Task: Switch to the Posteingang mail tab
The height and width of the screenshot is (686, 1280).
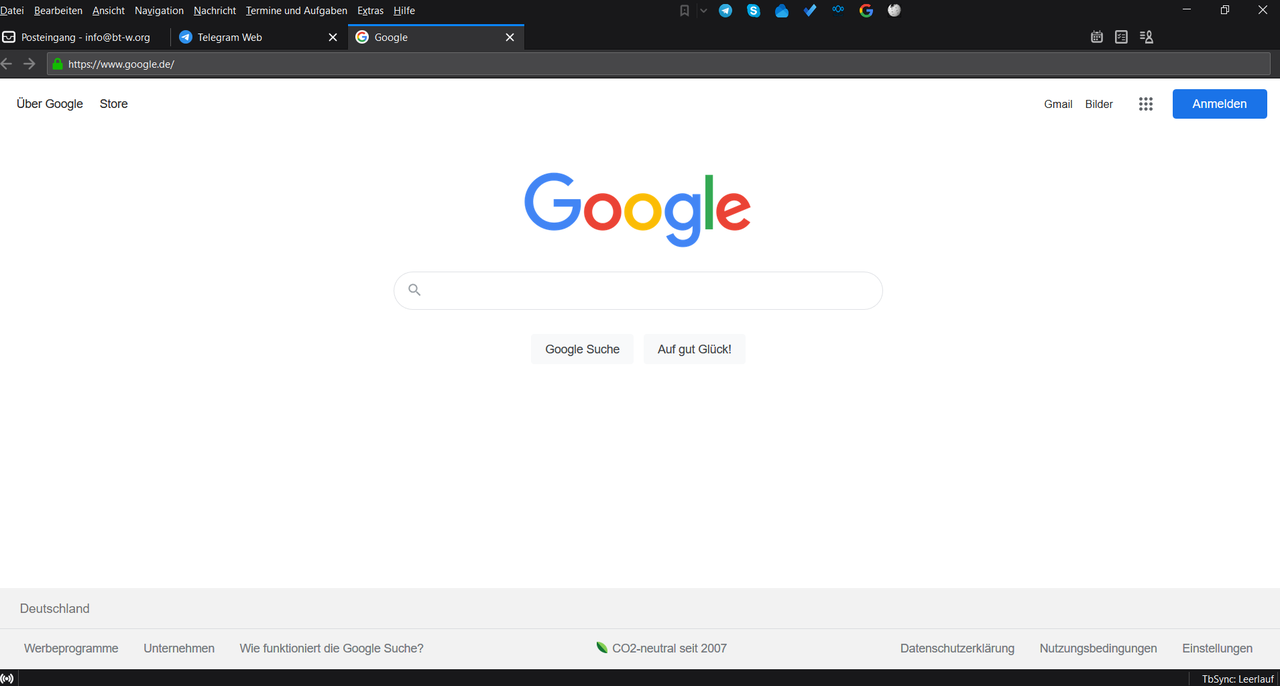Action: click(x=85, y=37)
